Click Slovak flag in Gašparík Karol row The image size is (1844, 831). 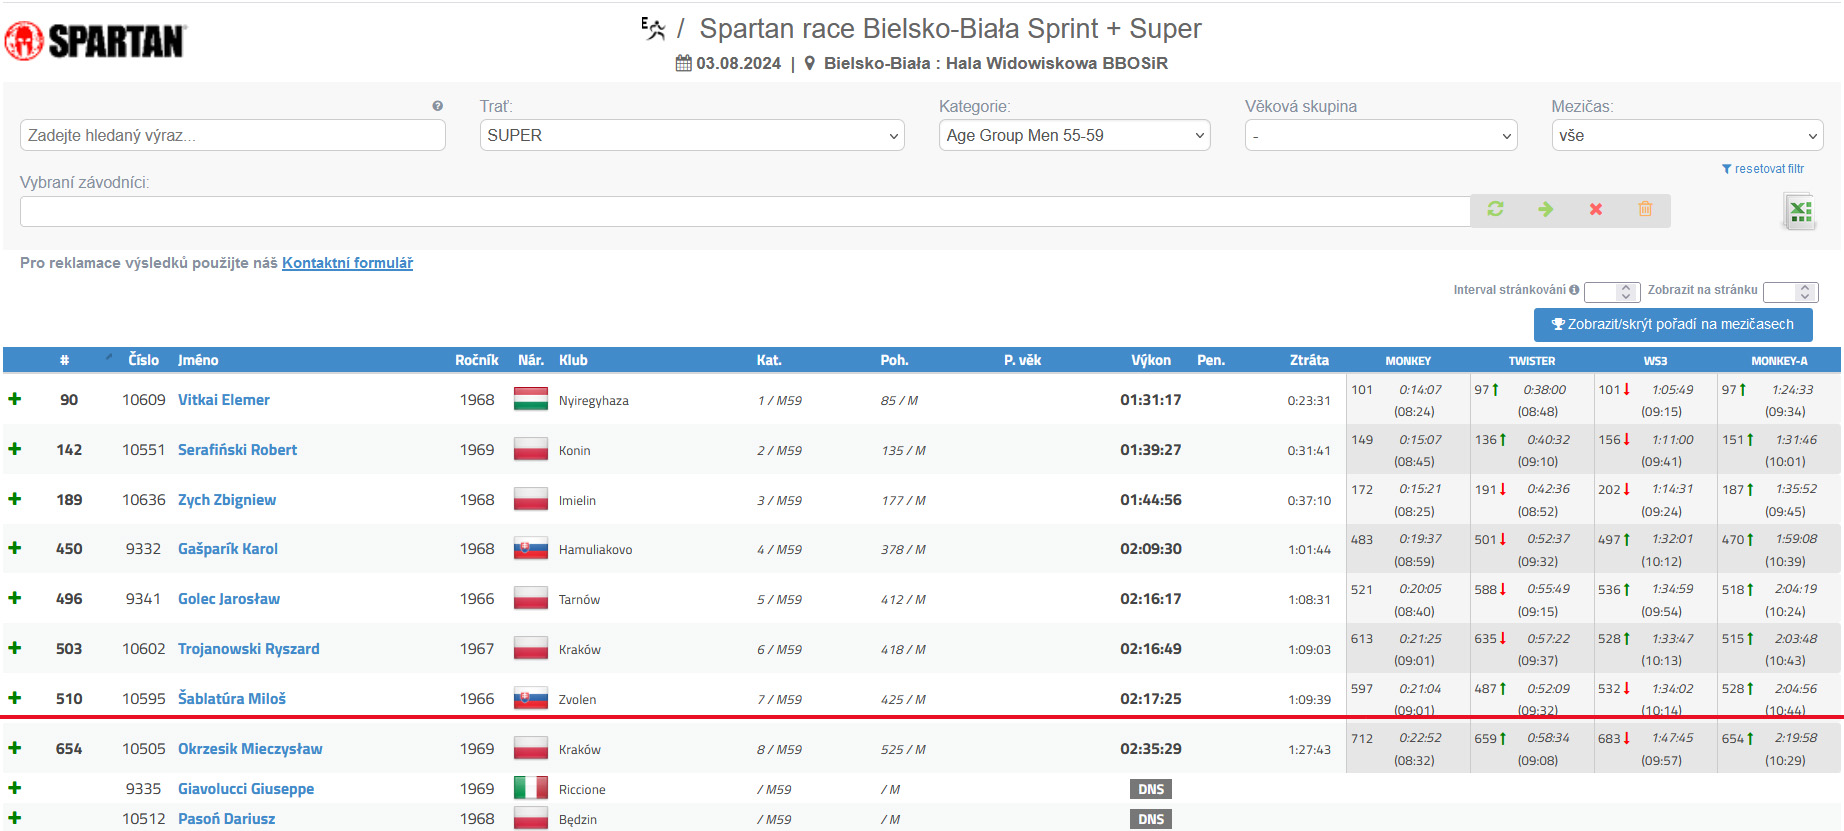point(531,548)
